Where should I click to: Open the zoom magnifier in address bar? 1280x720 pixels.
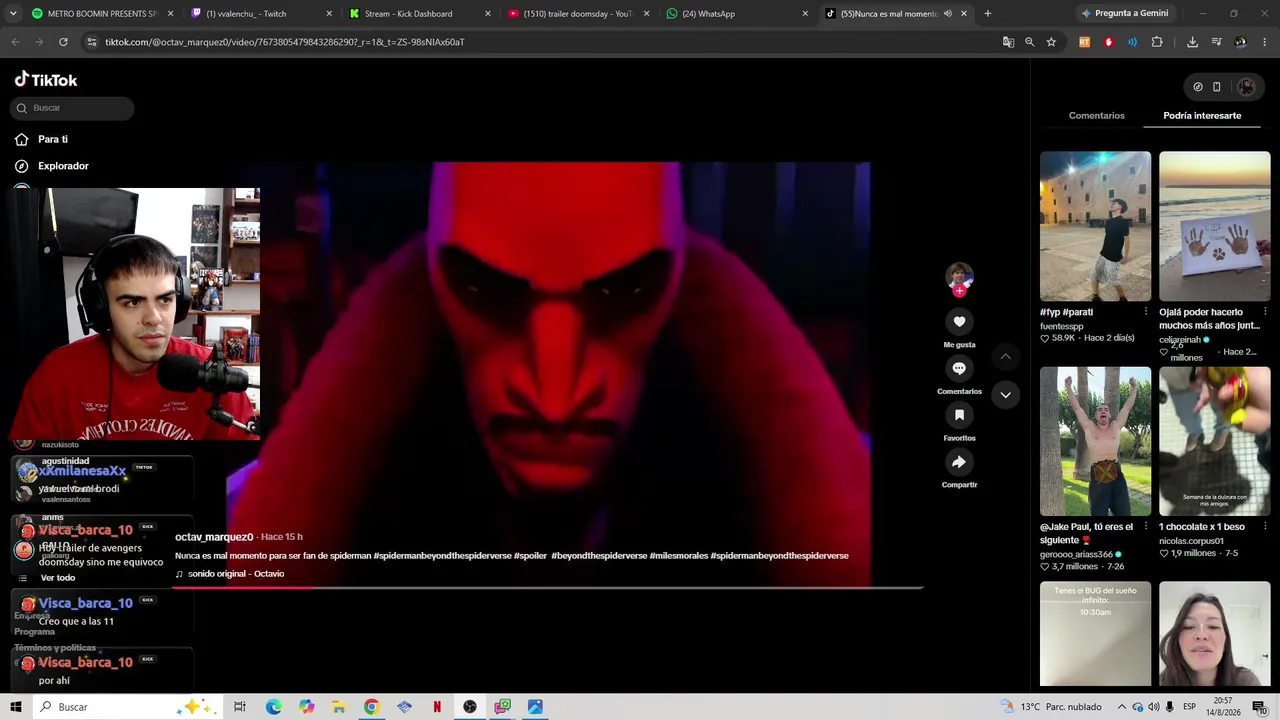(x=1030, y=42)
